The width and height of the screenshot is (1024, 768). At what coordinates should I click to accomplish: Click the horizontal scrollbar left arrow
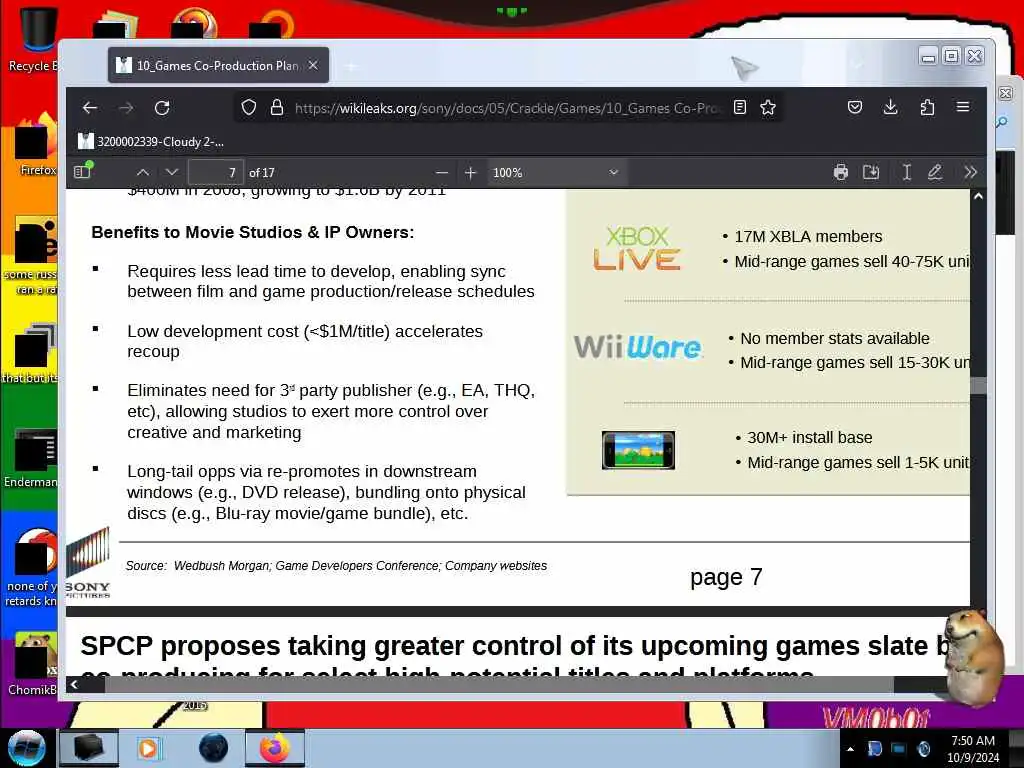(74, 684)
